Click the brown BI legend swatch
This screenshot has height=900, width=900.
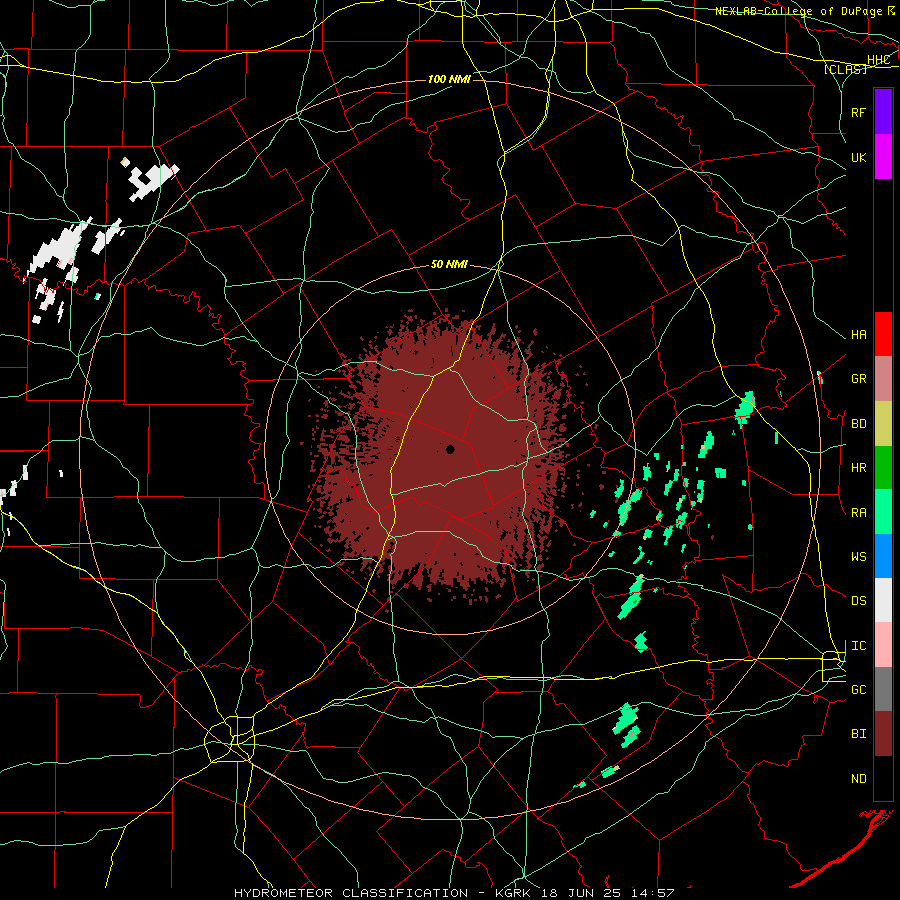tap(883, 734)
